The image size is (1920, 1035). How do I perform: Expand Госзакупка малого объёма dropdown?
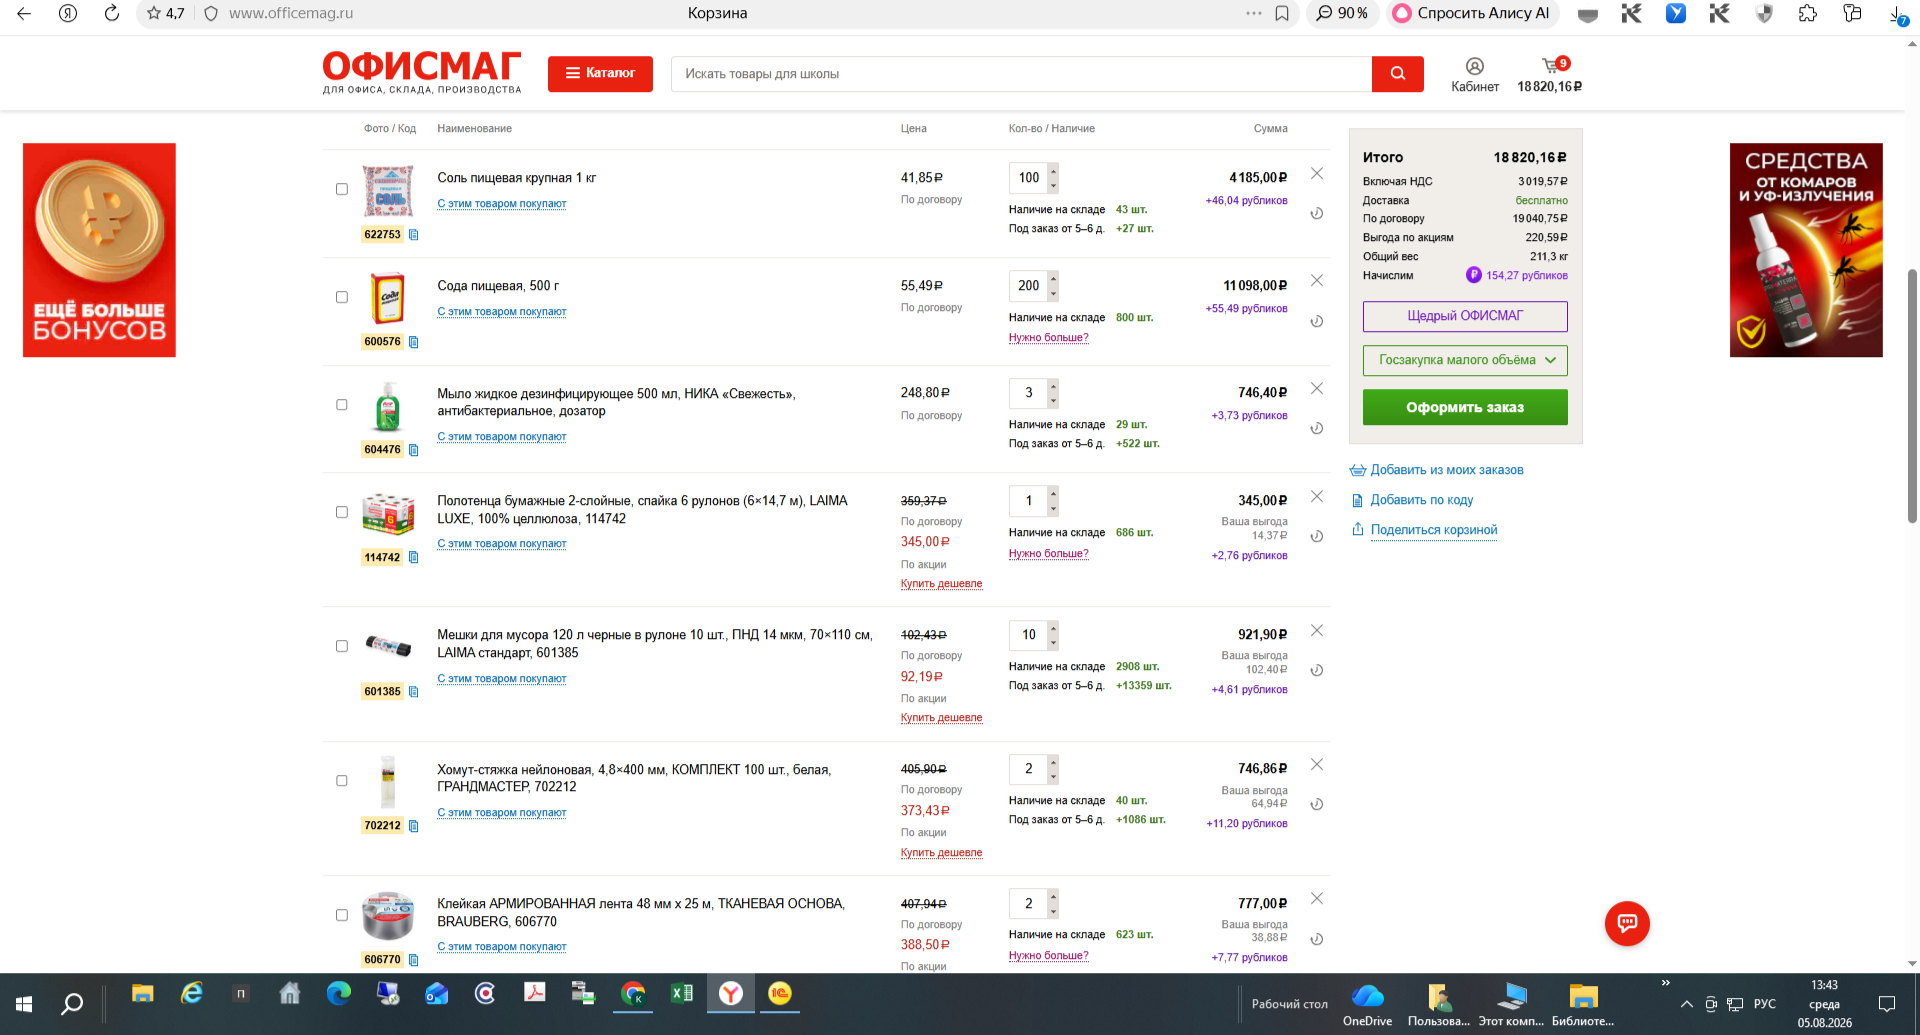point(1465,360)
